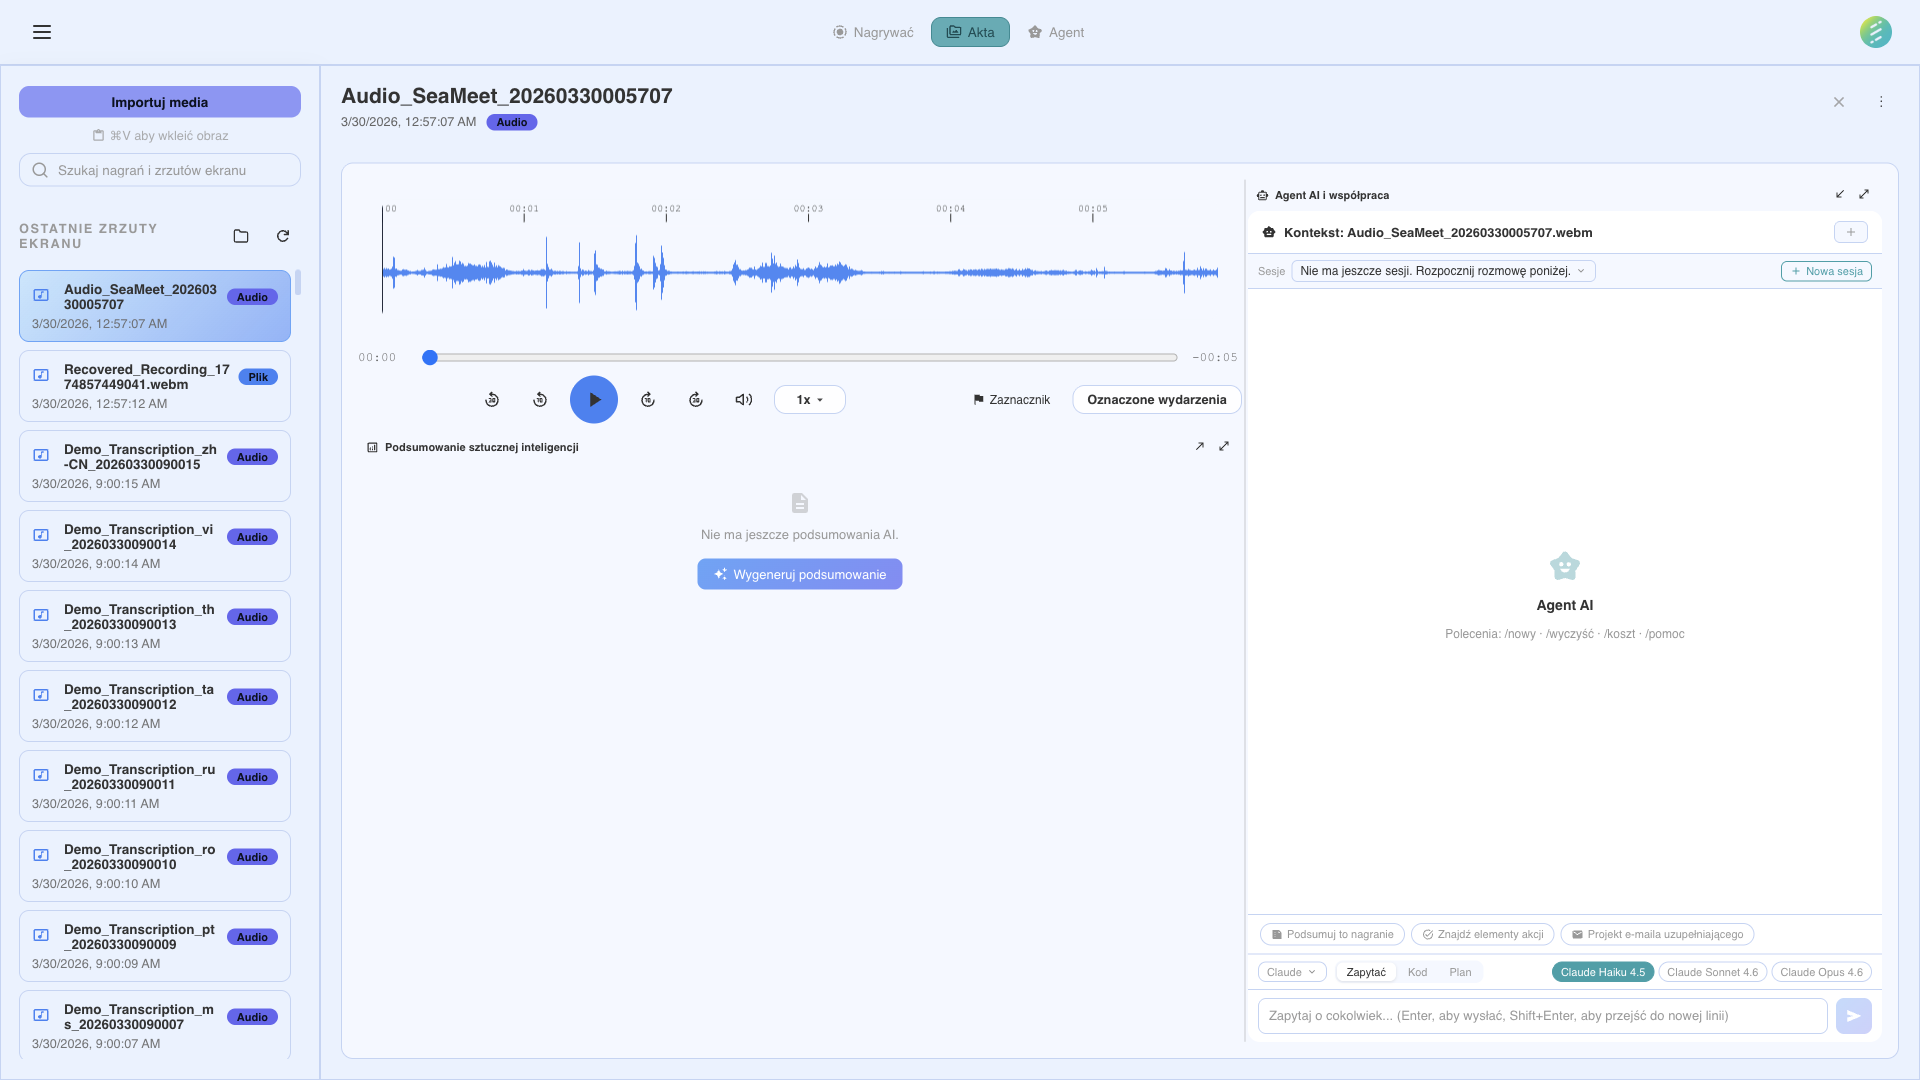Refresh the recent screenshots list
Viewport: 1920px width, 1080px height.
pyautogui.click(x=283, y=236)
